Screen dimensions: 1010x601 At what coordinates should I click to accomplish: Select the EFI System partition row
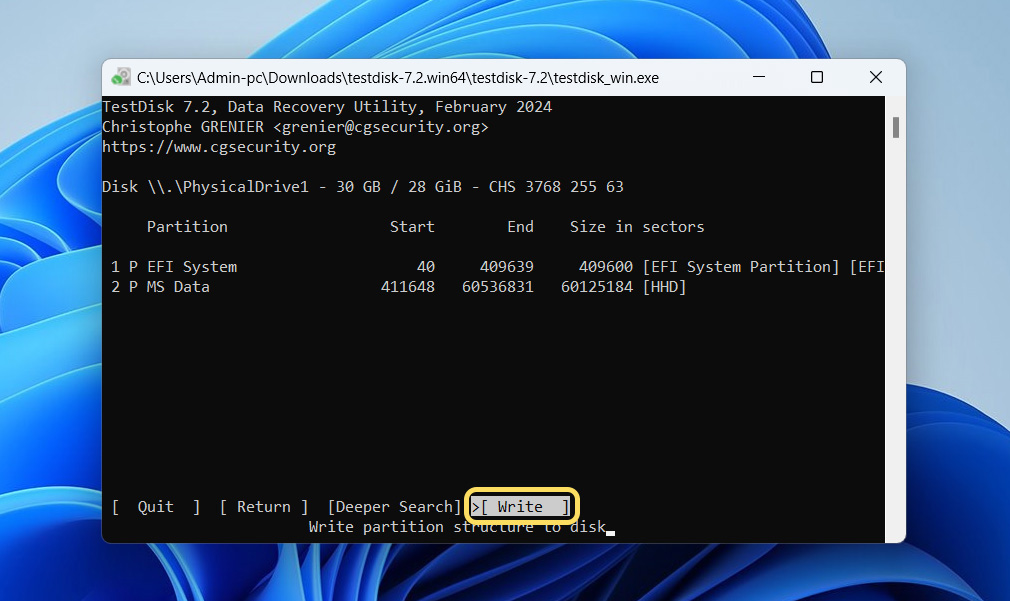pyautogui.click(x=493, y=267)
